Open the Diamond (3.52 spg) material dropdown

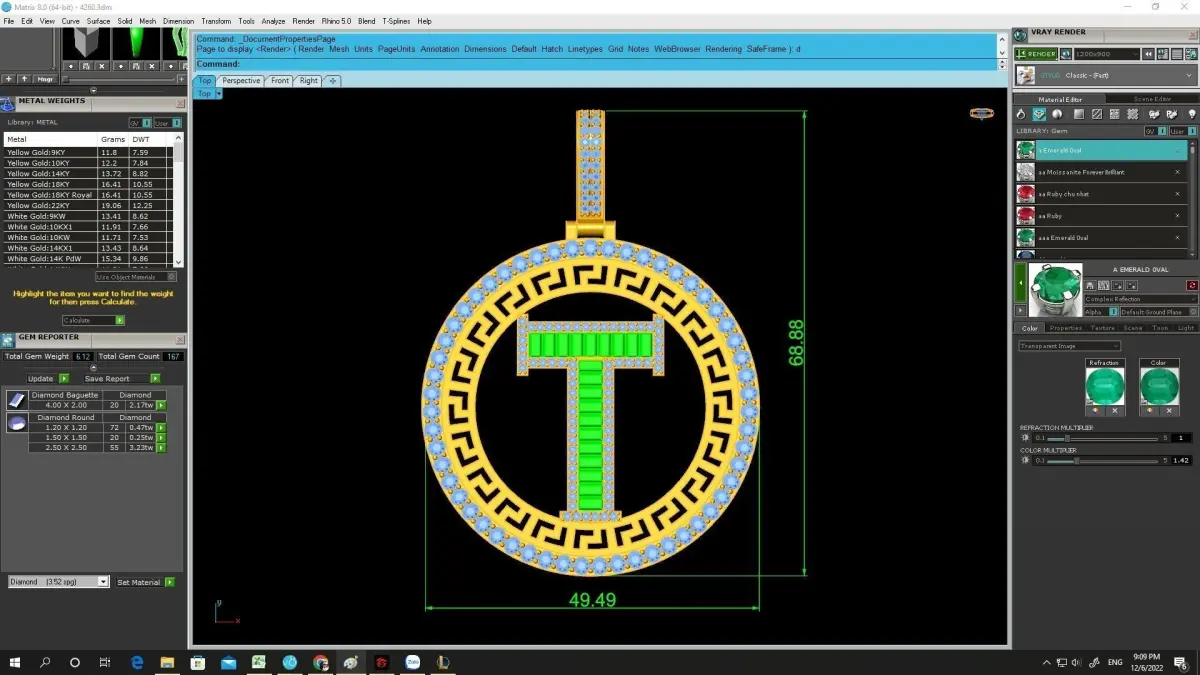[x=58, y=582]
